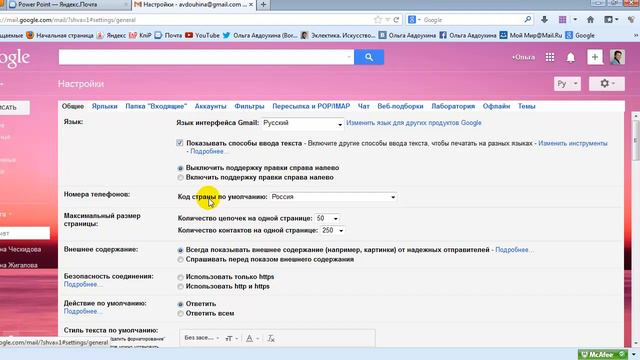Open contacts per page dropdown 250

pos(332,231)
